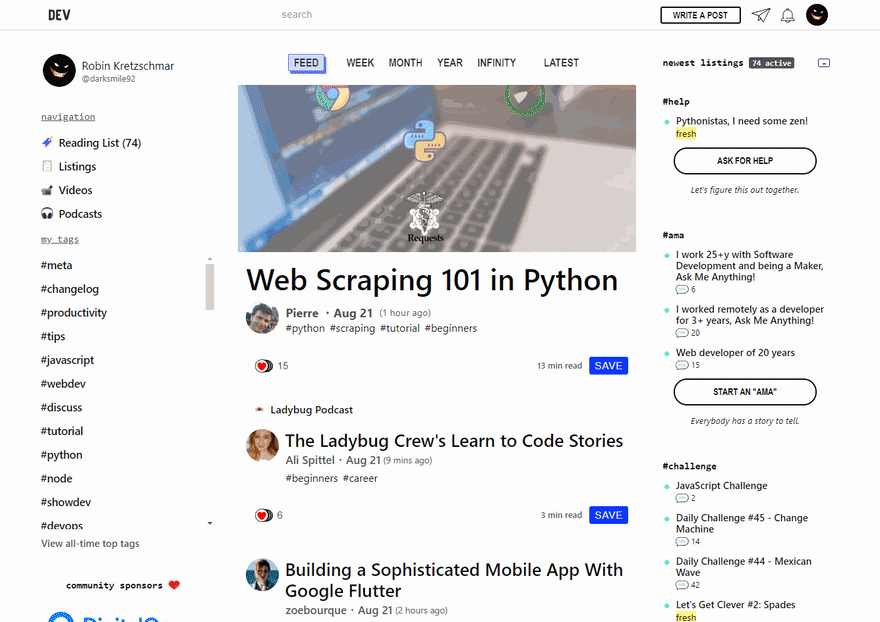
Task: Open the #webdev tag in sidebar
Action: point(63,383)
